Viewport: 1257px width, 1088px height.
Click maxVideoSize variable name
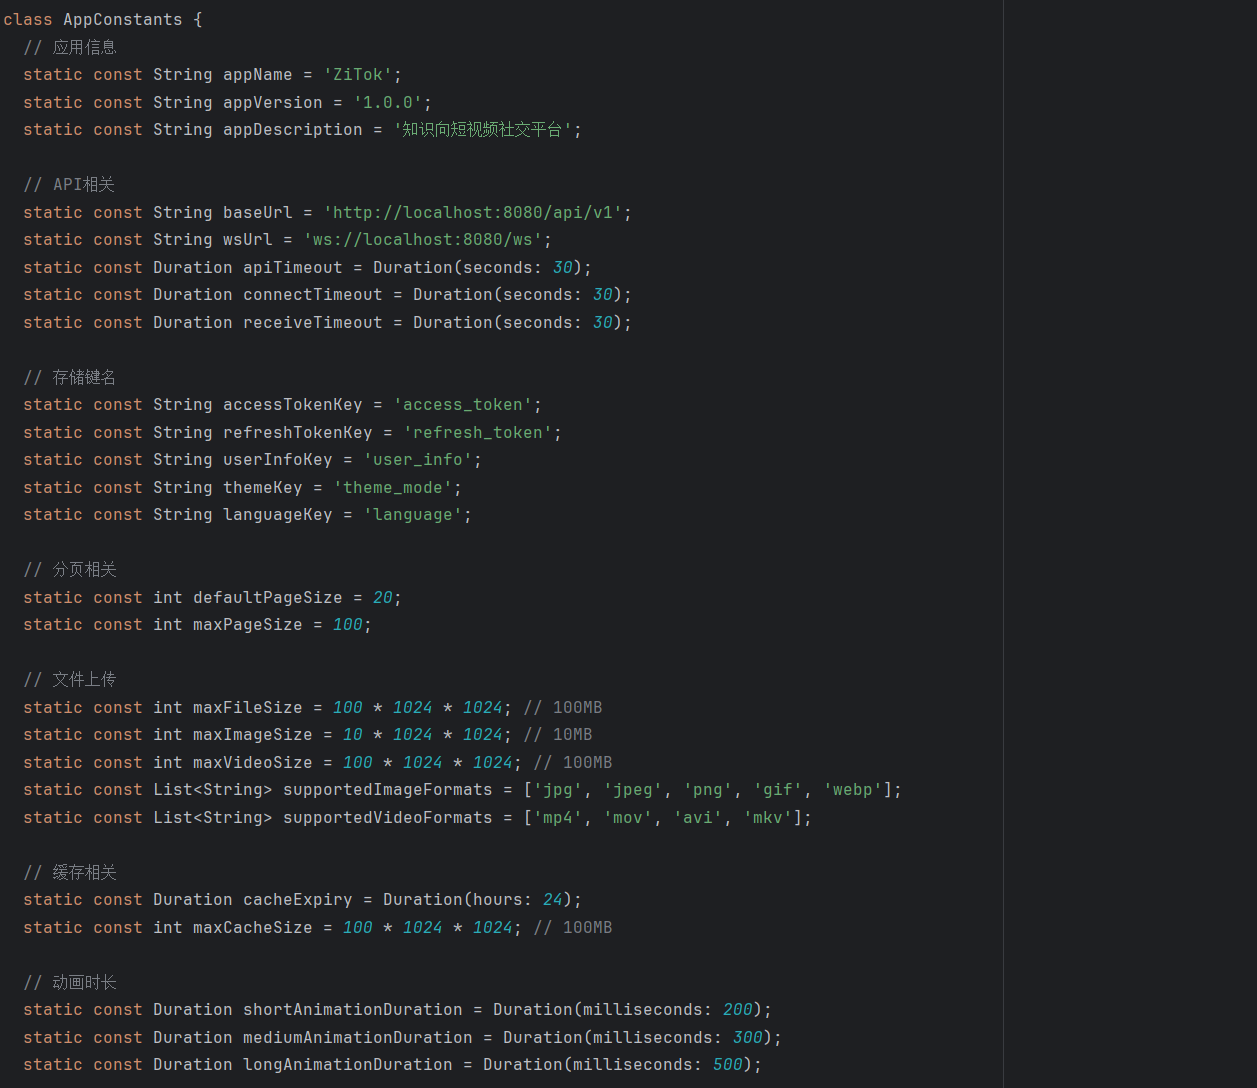pos(253,763)
